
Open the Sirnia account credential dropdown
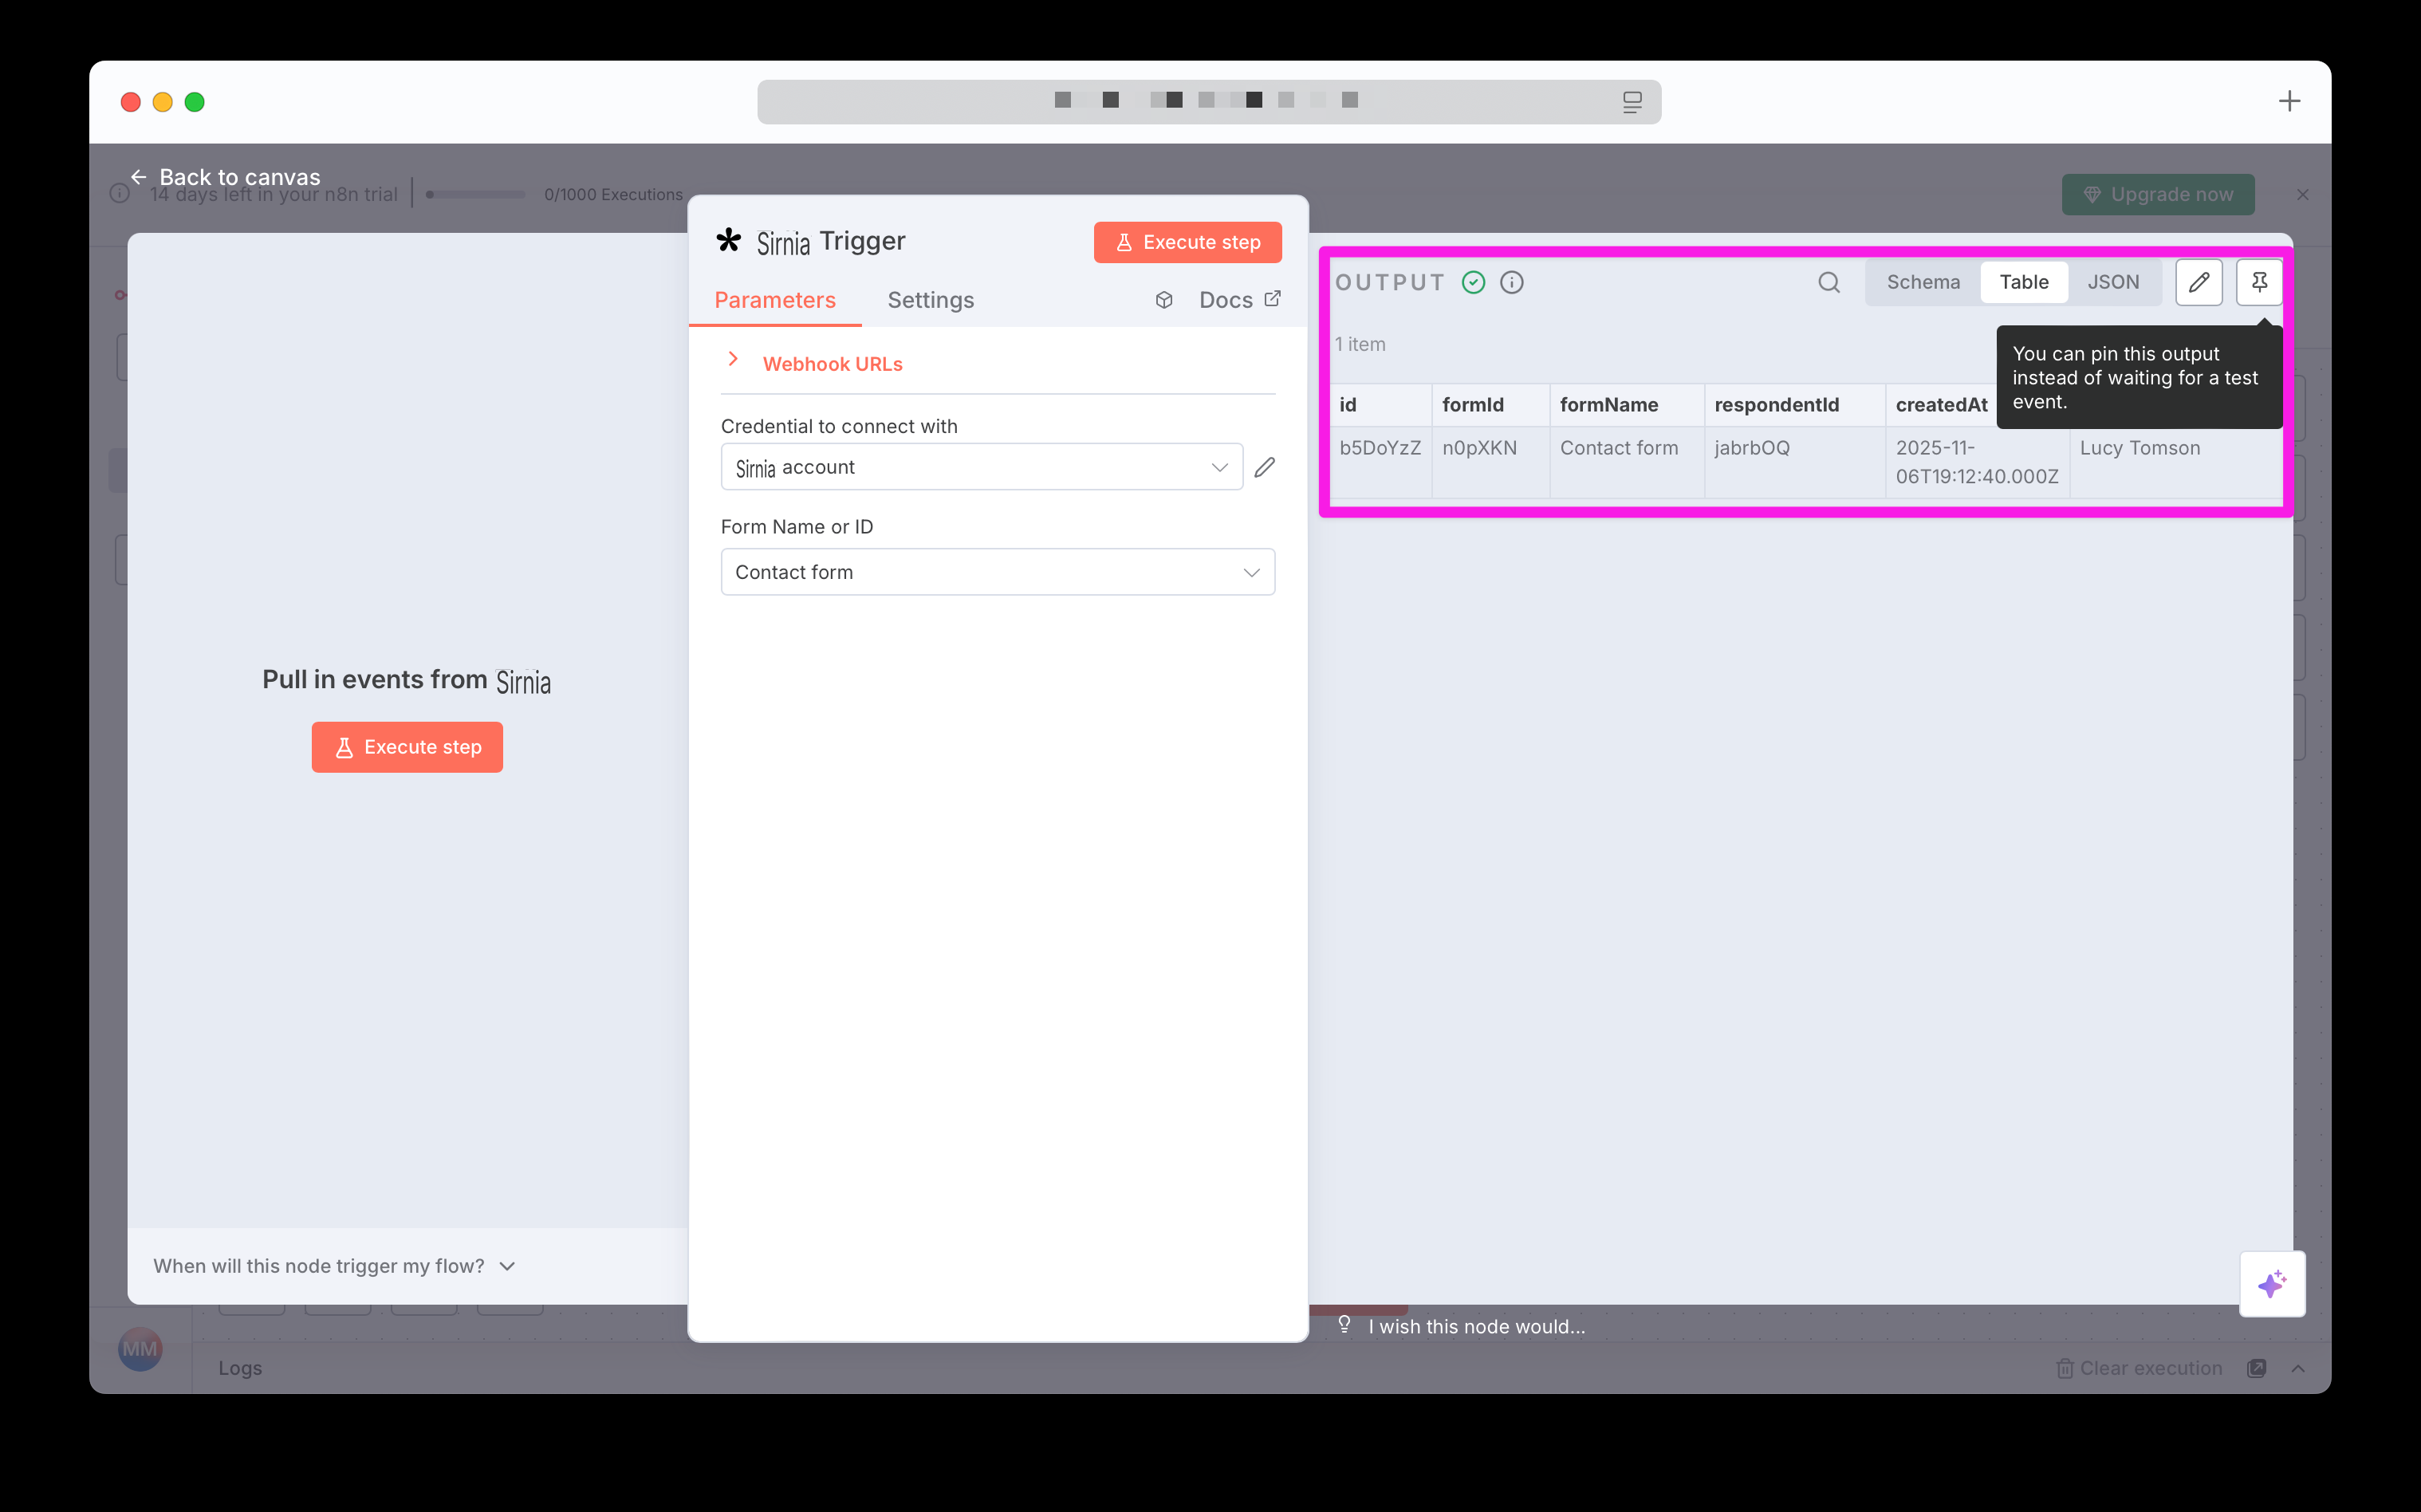click(x=981, y=467)
